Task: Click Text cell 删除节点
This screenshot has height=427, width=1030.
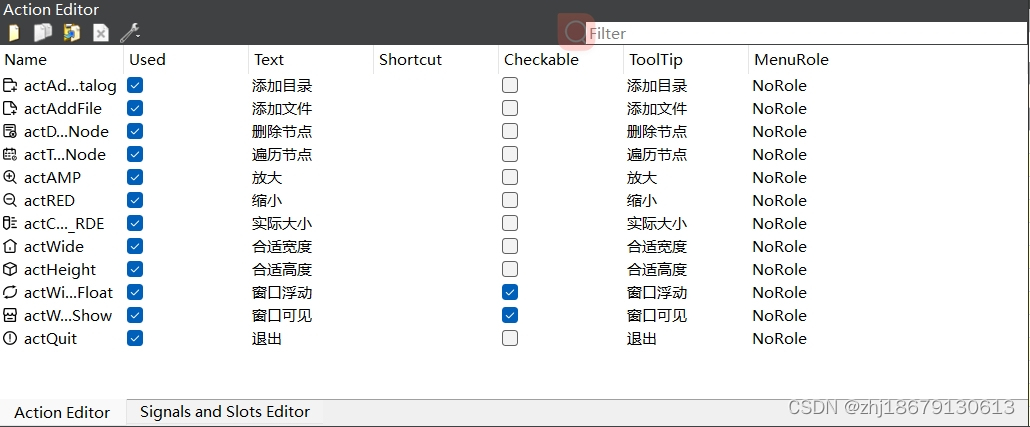Action: 282,131
